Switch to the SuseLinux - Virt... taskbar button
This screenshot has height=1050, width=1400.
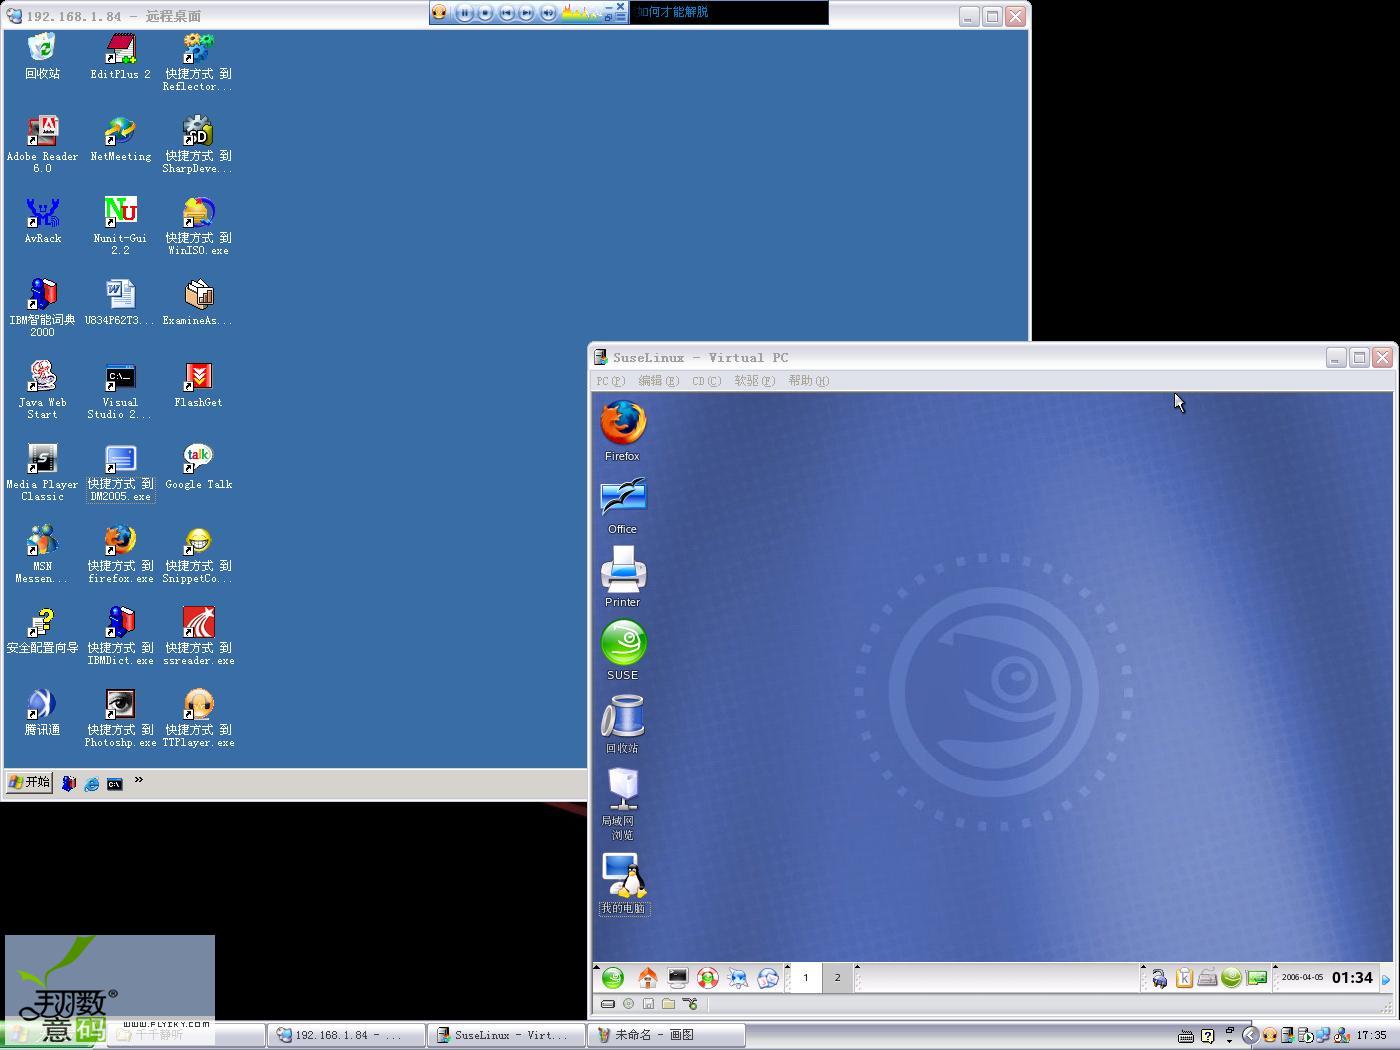[506, 1035]
